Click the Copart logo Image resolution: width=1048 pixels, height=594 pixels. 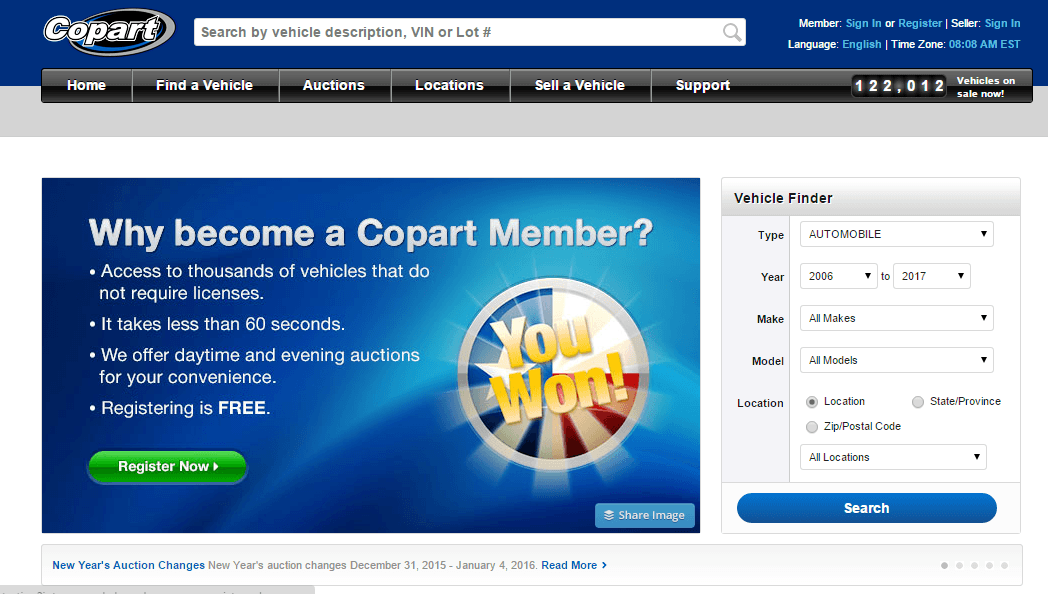point(109,31)
